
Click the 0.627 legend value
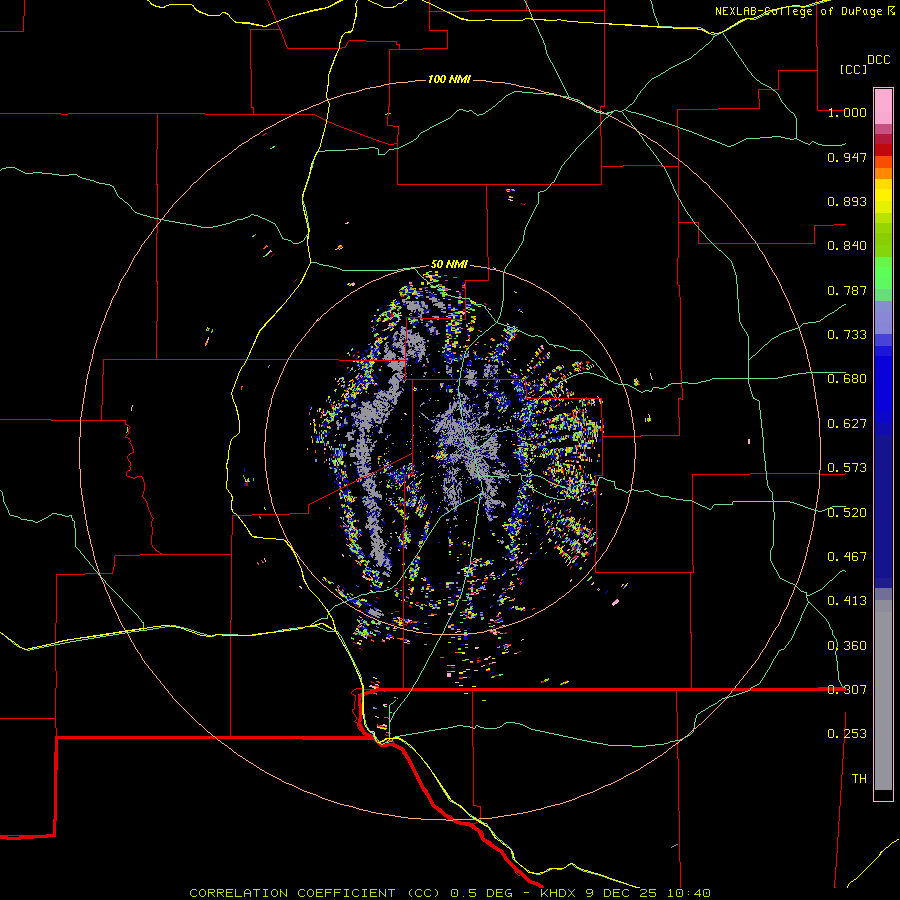point(847,424)
